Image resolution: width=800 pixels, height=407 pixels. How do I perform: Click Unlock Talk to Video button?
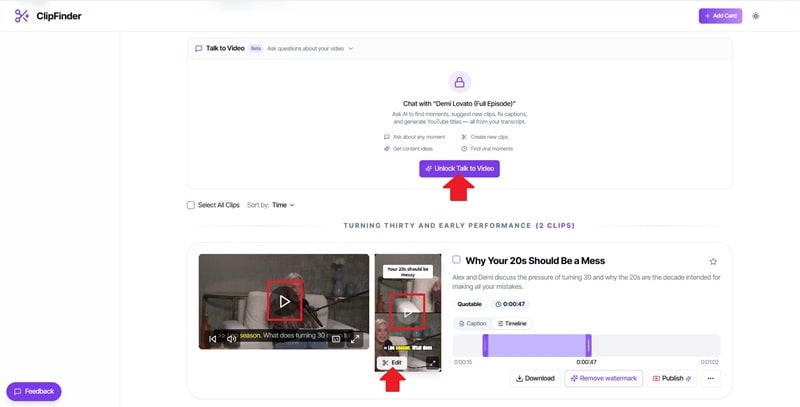459,168
